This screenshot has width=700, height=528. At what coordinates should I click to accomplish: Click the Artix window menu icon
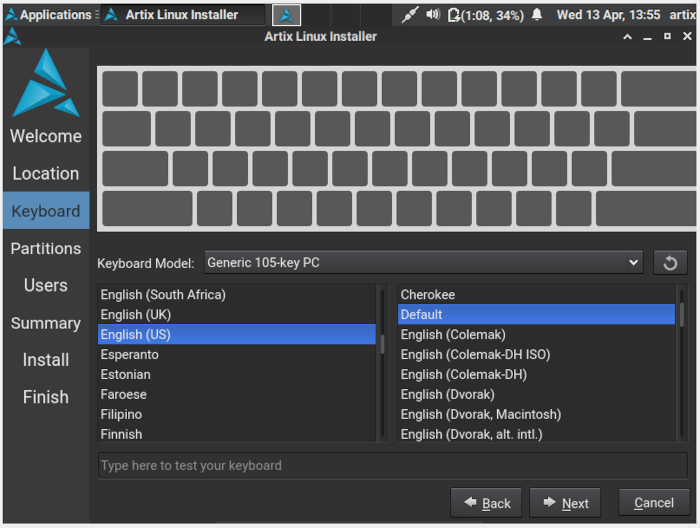(12, 37)
